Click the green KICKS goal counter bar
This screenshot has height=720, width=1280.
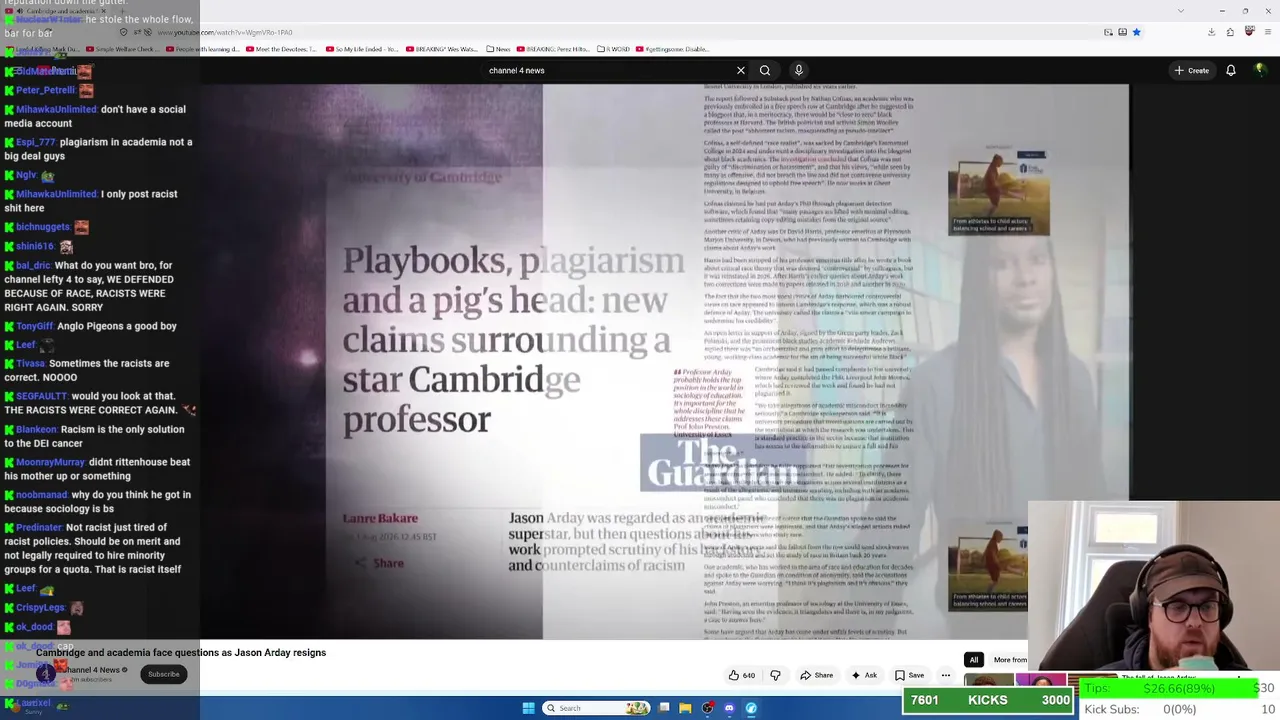pos(988,700)
